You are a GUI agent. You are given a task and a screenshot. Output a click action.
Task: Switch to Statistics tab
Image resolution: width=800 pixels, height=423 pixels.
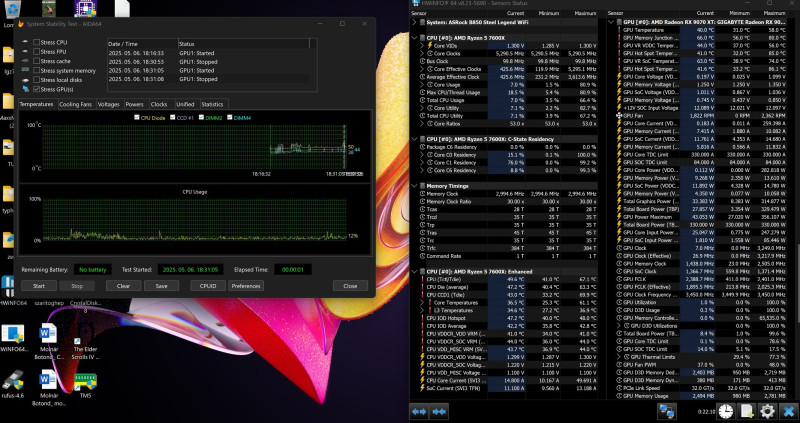[x=212, y=104]
